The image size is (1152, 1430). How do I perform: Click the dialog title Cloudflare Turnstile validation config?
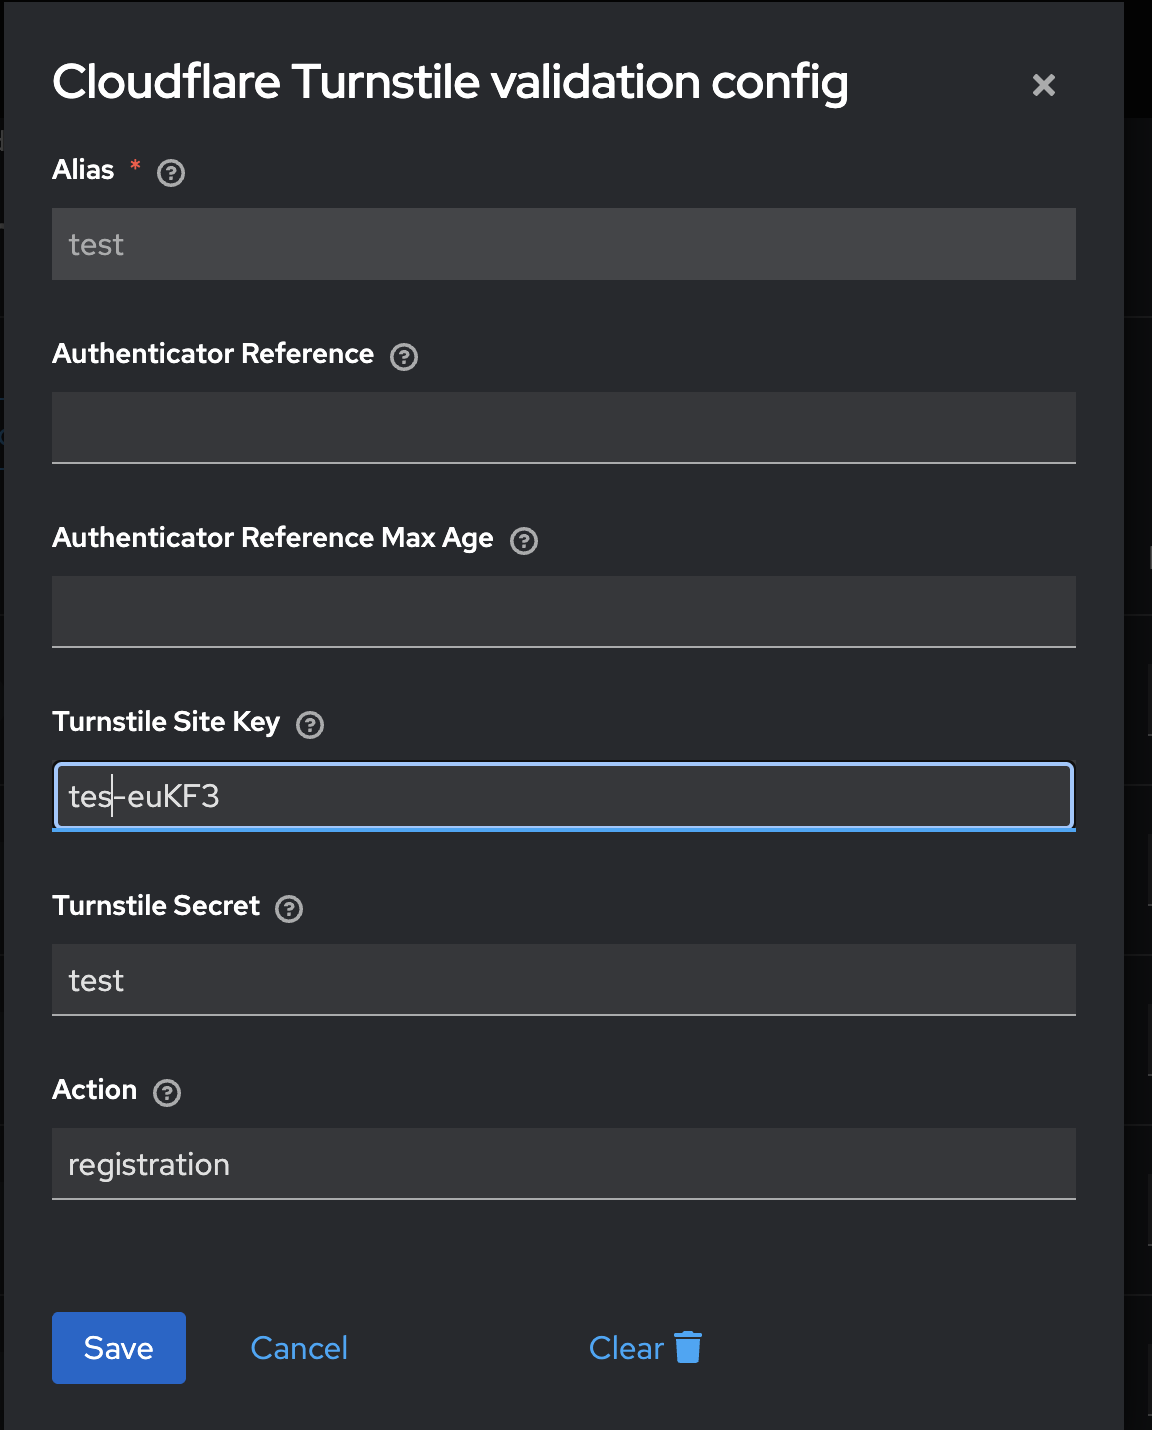(450, 83)
